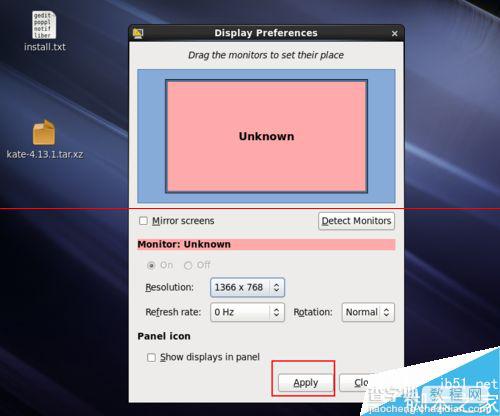
Task: Select the kate-4.13.1.tar.xz archive icon
Action: click(44, 132)
